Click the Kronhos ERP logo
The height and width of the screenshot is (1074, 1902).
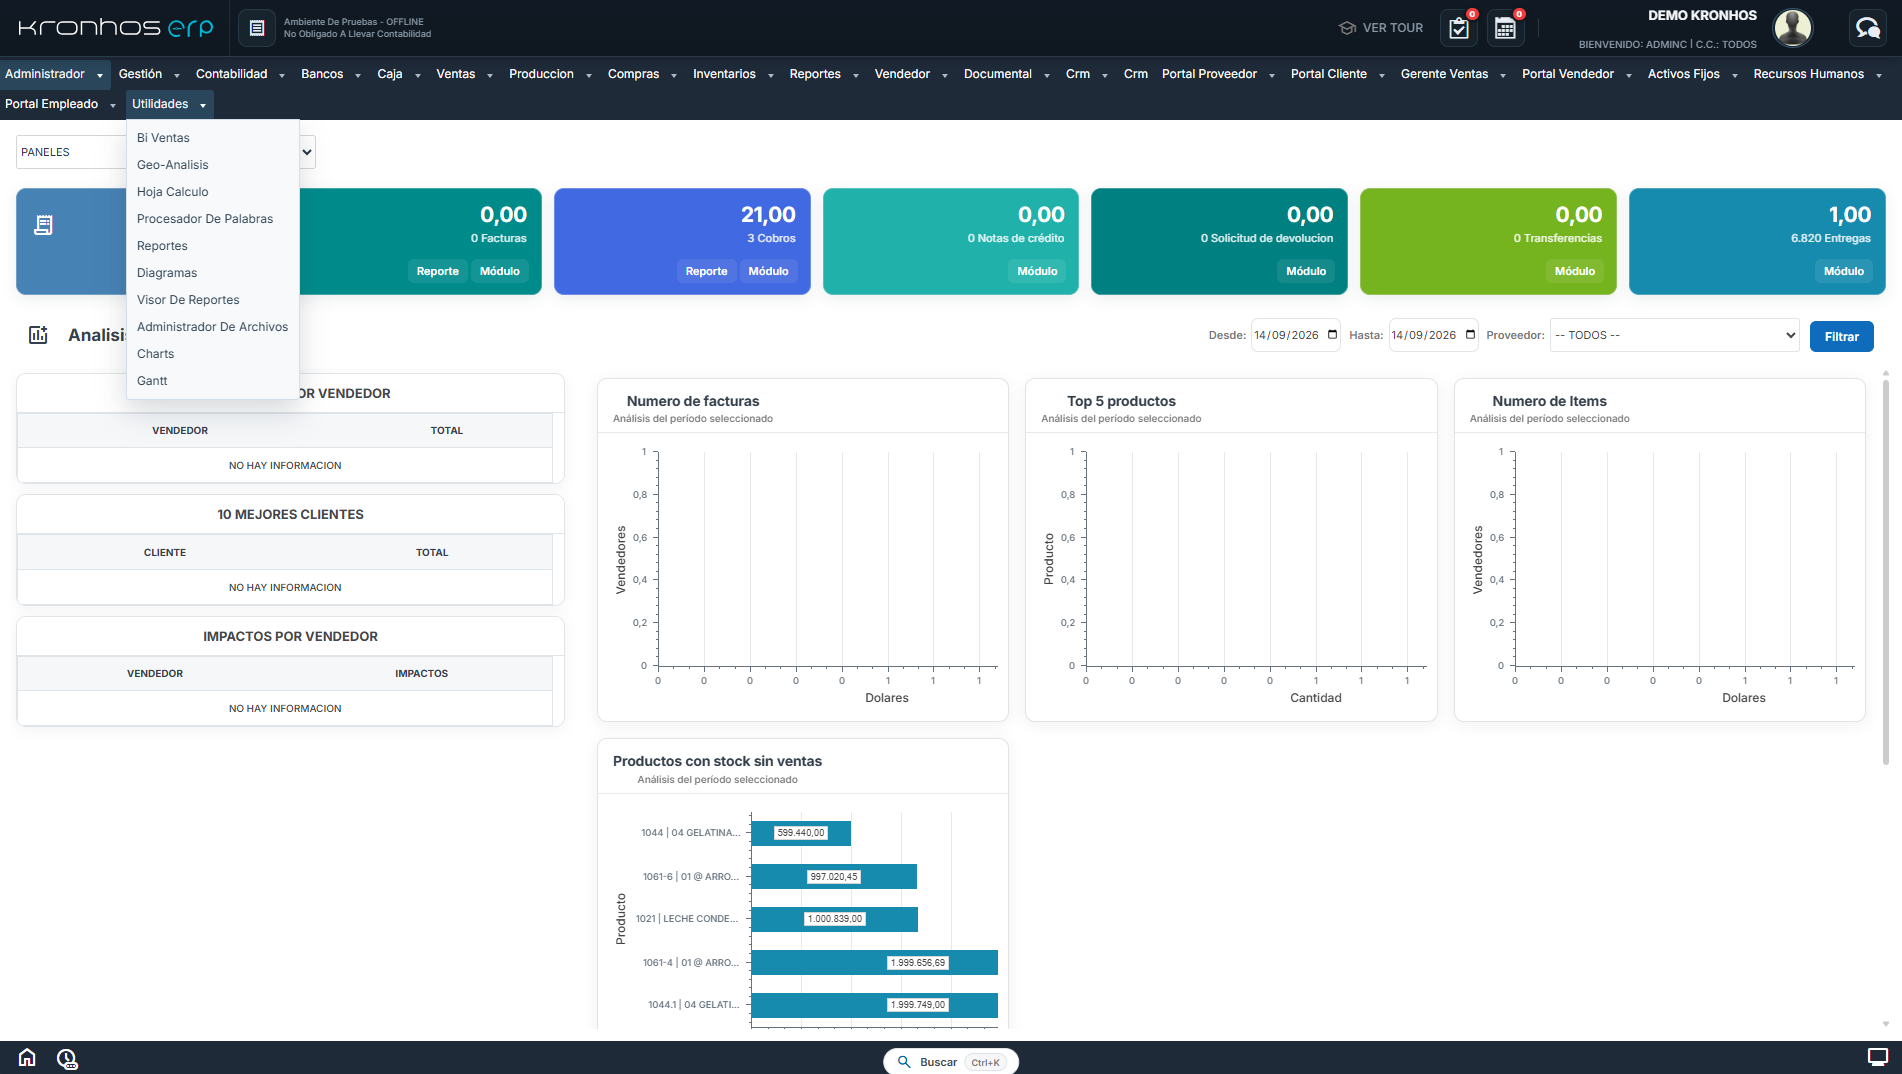click(116, 28)
